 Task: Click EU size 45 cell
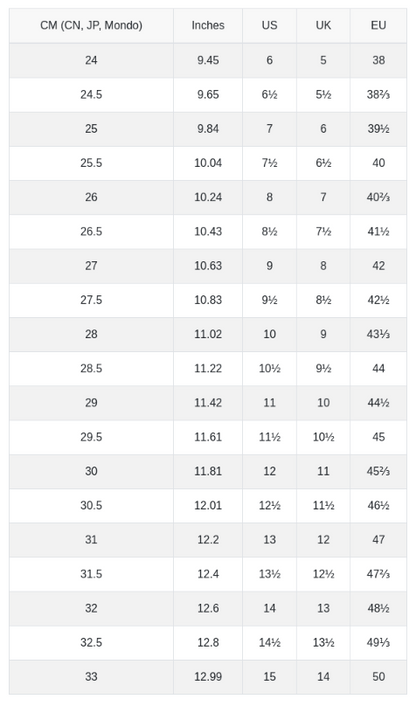tap(378, 437)
